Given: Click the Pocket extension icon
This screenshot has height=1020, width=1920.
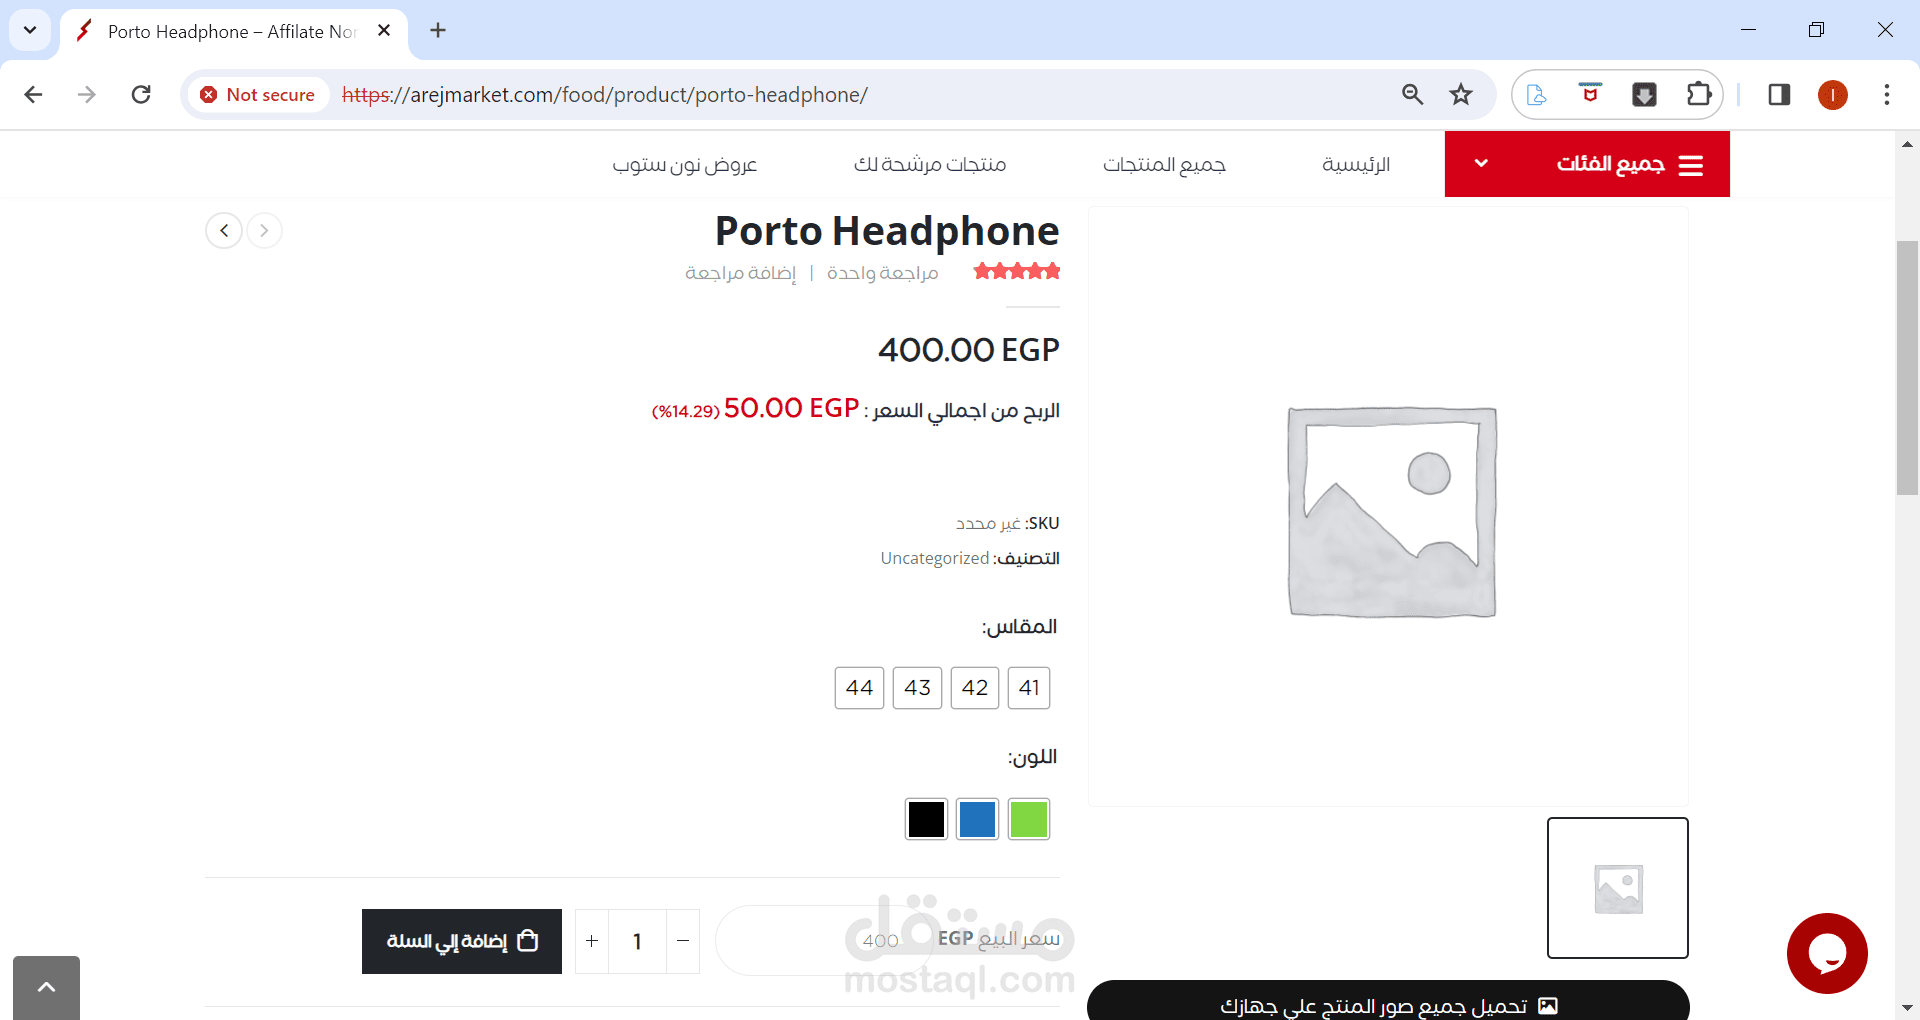Looking at the screenshot, I should coord(1590,93).
